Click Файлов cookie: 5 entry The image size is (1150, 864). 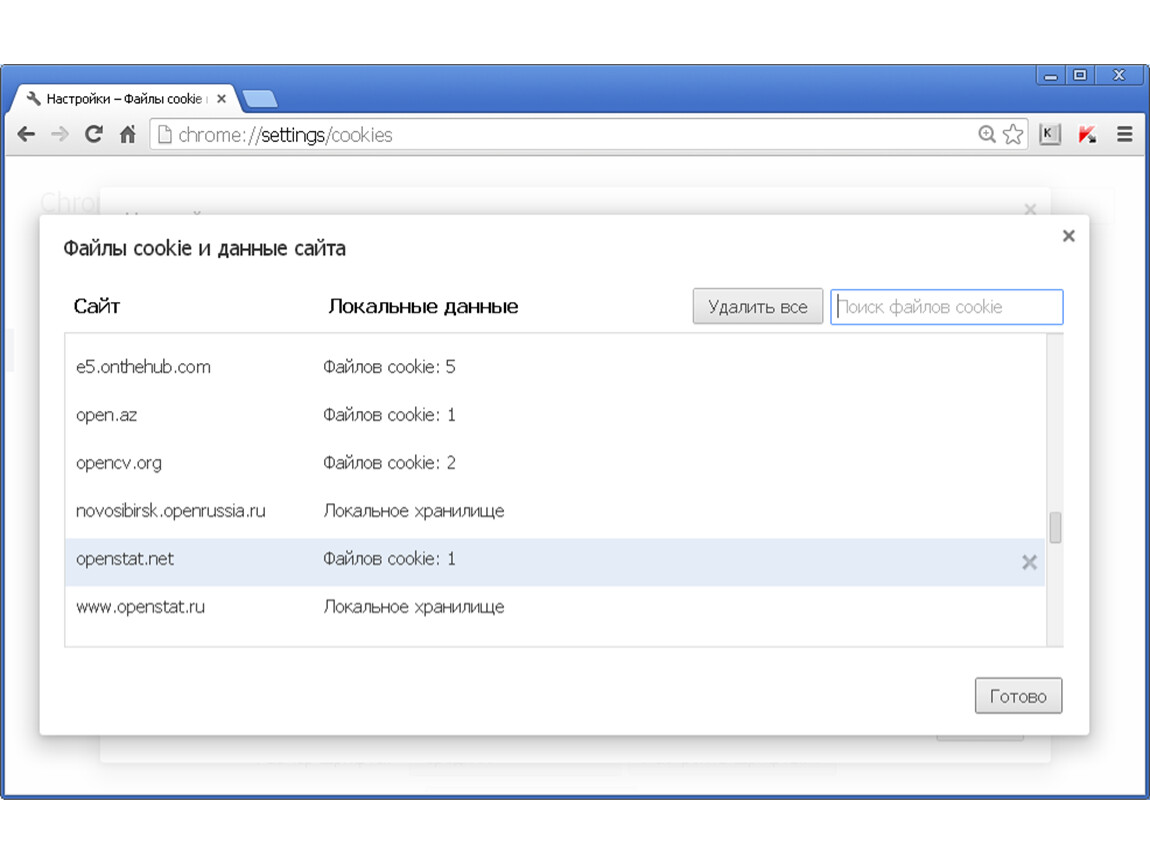pos(389,367)
